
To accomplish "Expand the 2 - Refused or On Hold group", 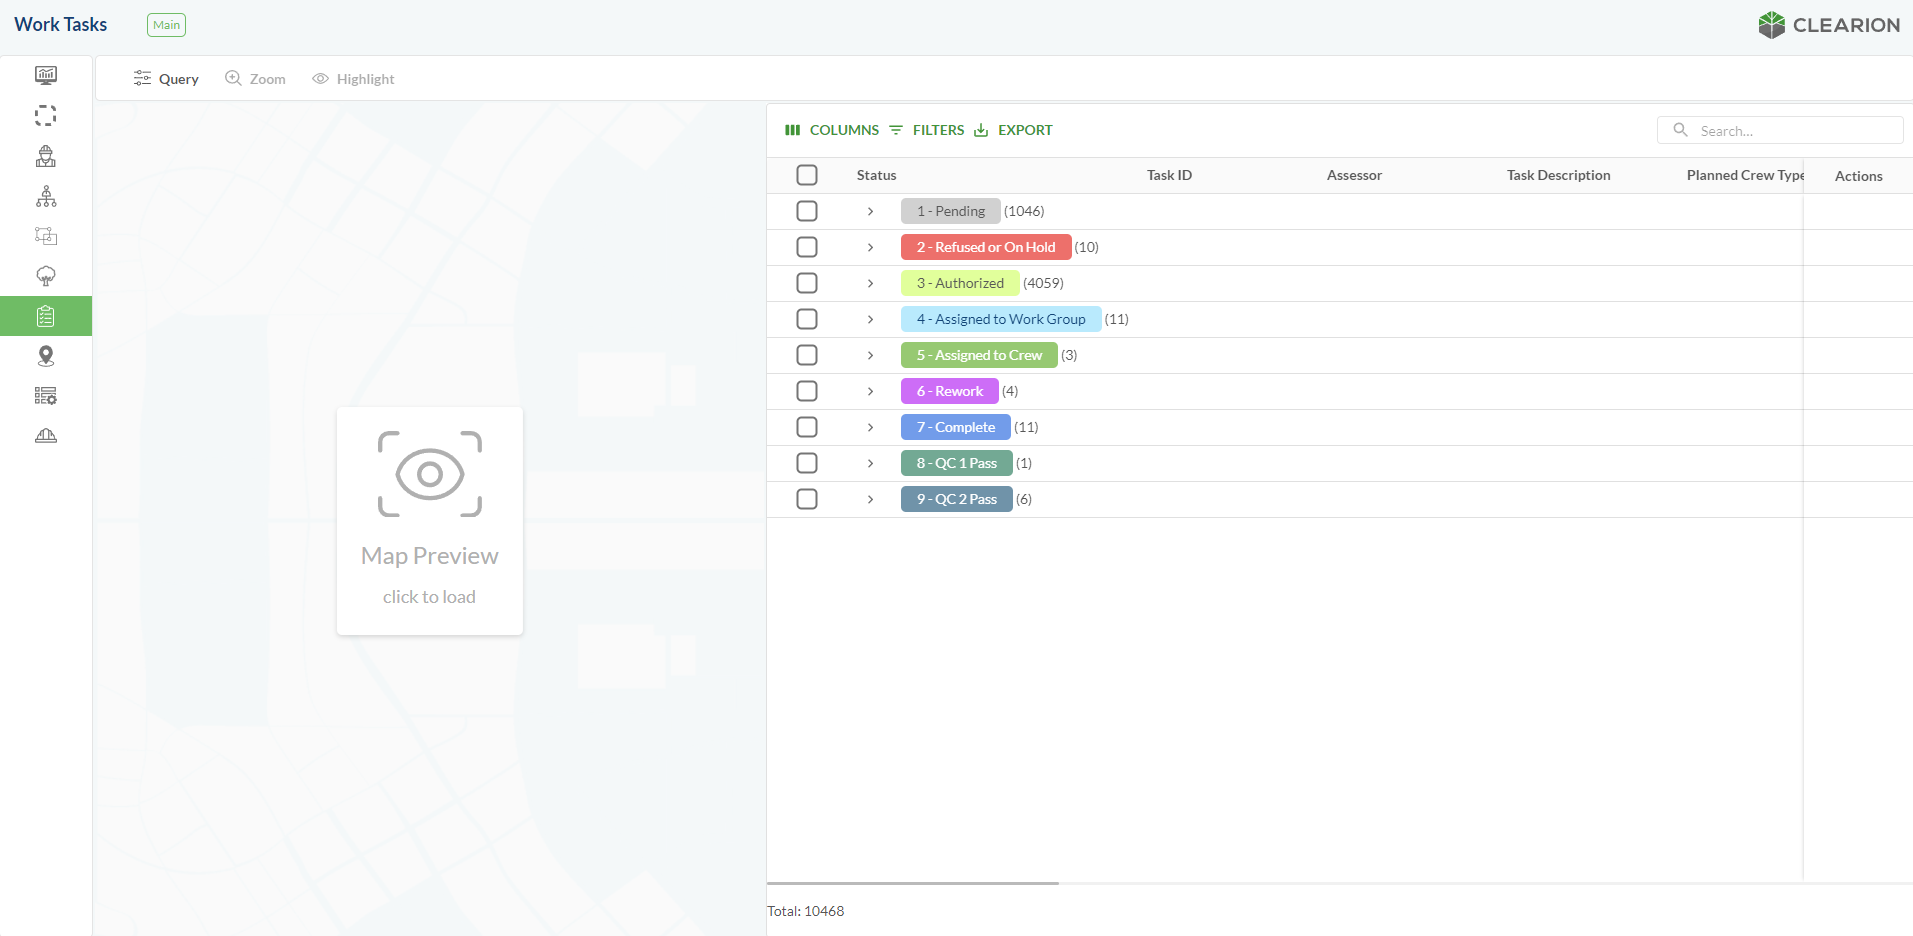I will tap(870, 247).
